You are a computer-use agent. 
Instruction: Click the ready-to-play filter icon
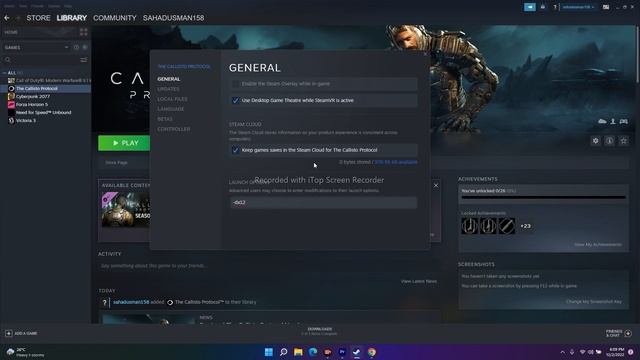point(85,47)
